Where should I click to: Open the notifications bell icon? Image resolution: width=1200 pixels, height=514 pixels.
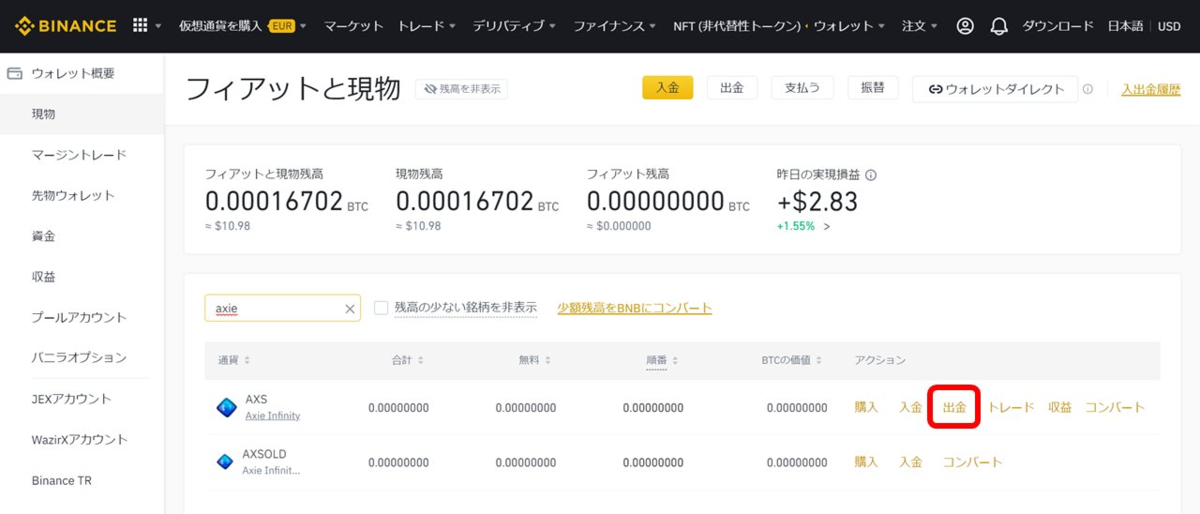[998, 26]
